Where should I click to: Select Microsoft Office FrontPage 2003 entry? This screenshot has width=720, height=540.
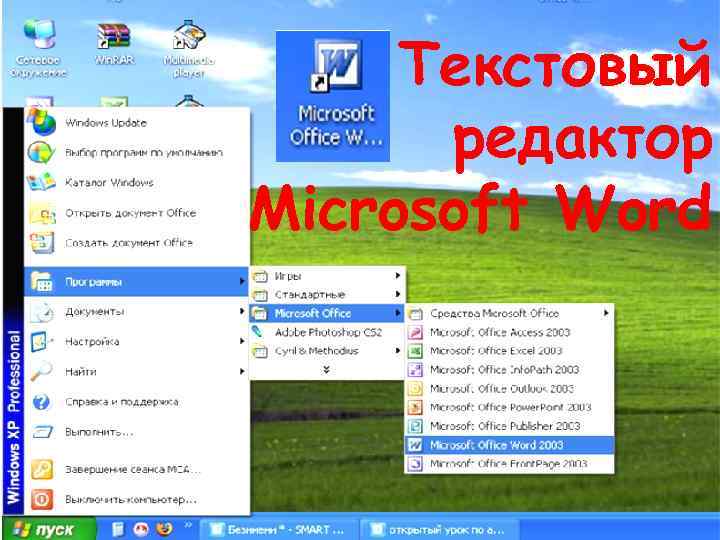tap(509, 464)
